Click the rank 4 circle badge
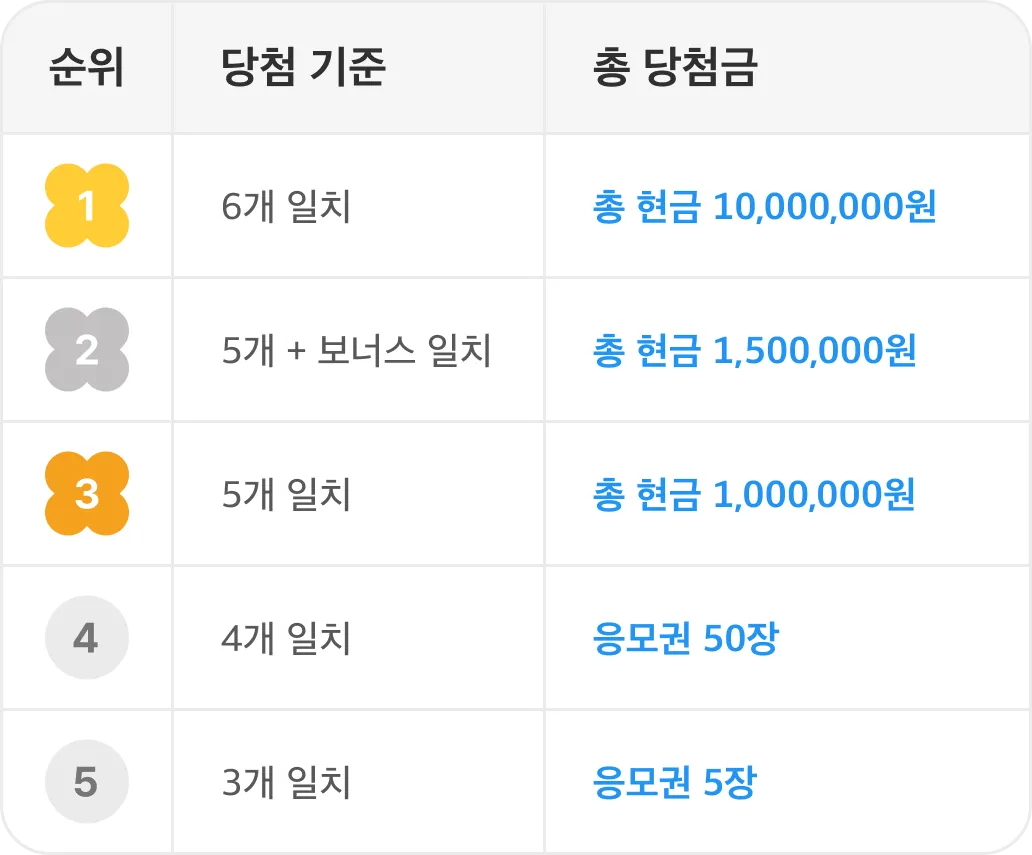The width and height of the screenshot is (1032, 855). coord(87,637)
